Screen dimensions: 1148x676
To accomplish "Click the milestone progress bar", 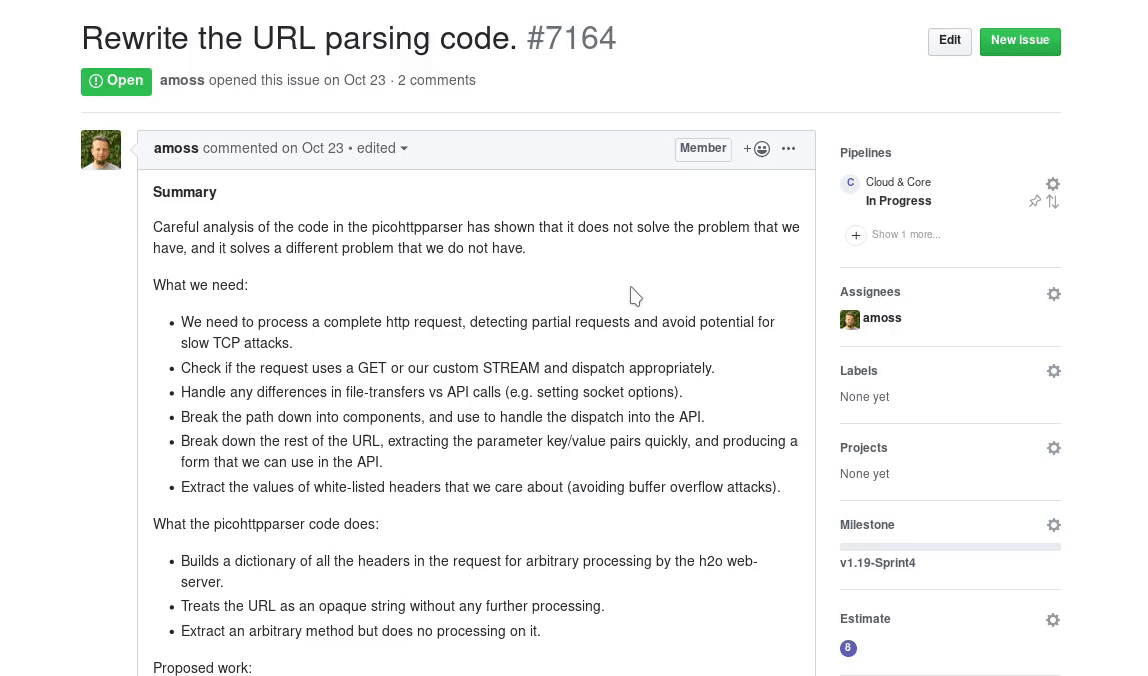I will click(950, 546).
